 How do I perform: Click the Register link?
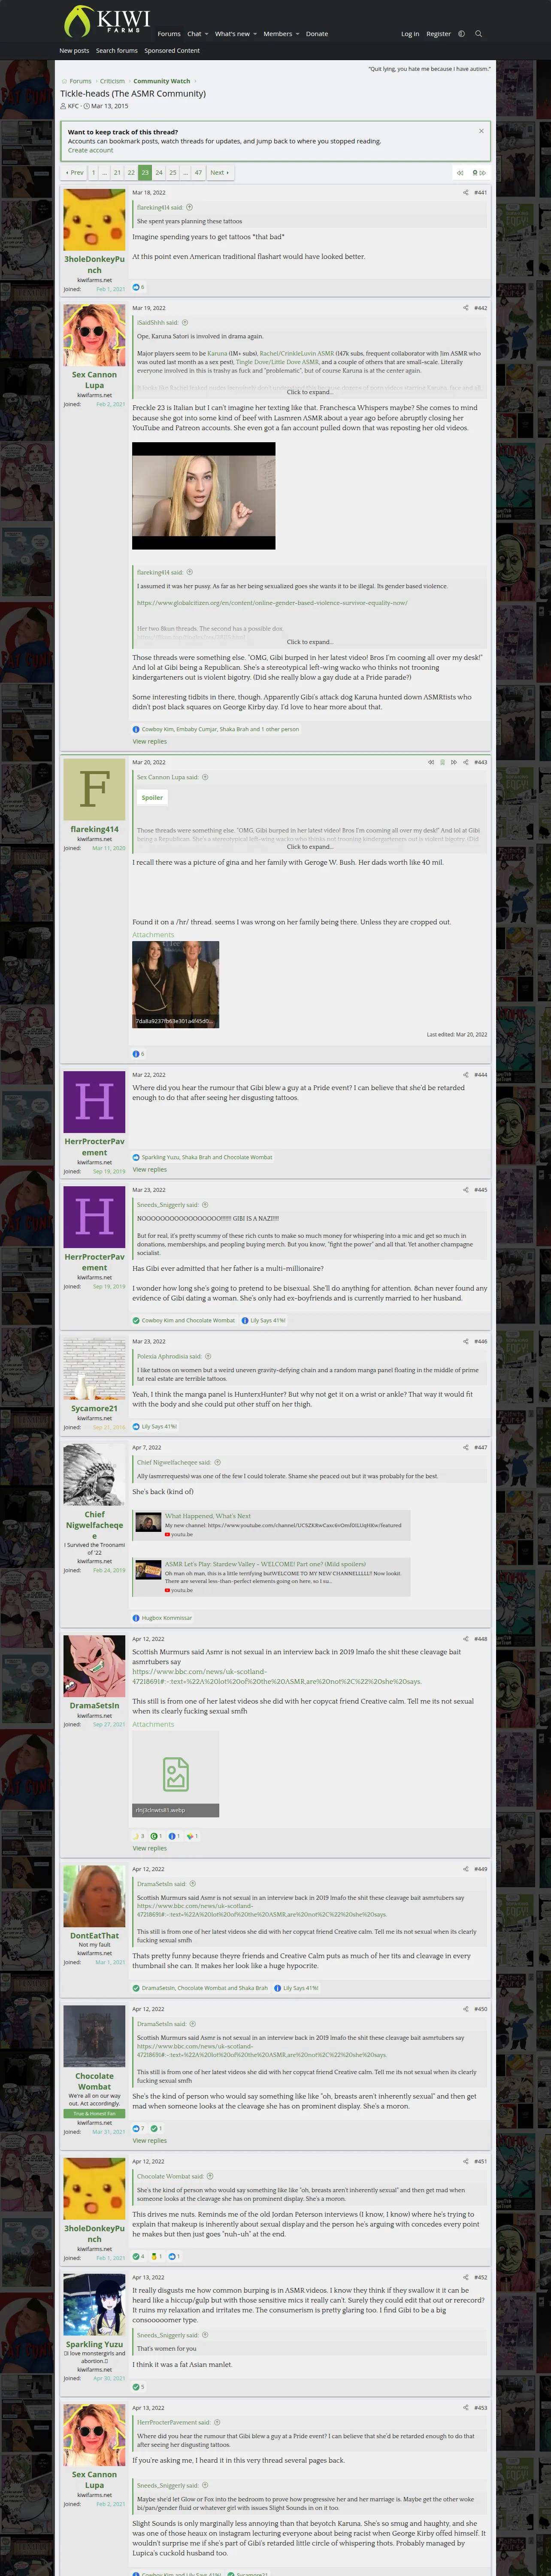(x=439, y=34)
